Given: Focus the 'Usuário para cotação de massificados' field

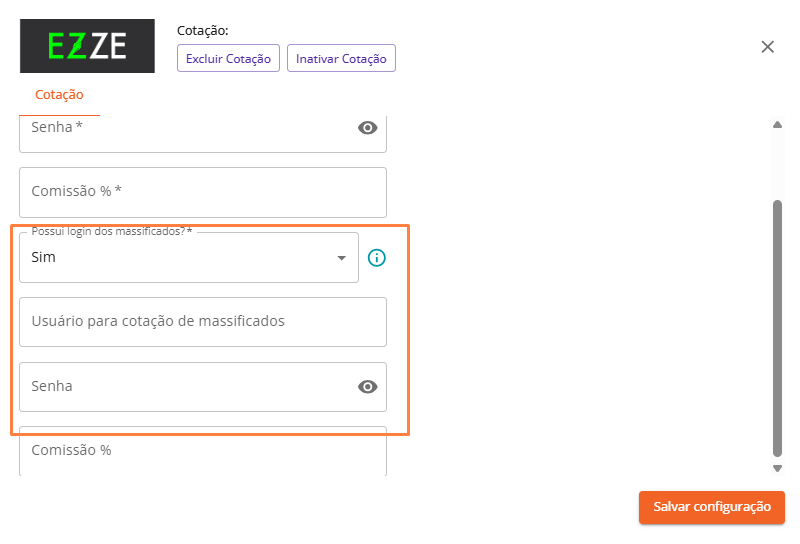Looking at the screenshot, I should pos(203,322).
